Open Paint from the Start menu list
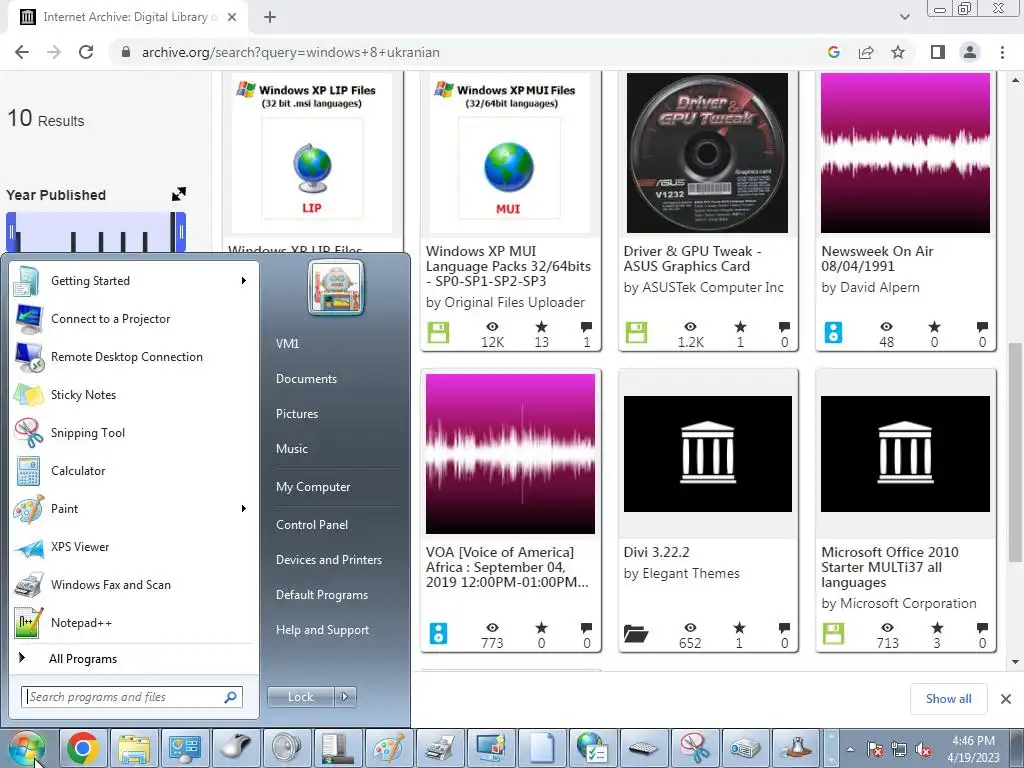 point(134,509)
